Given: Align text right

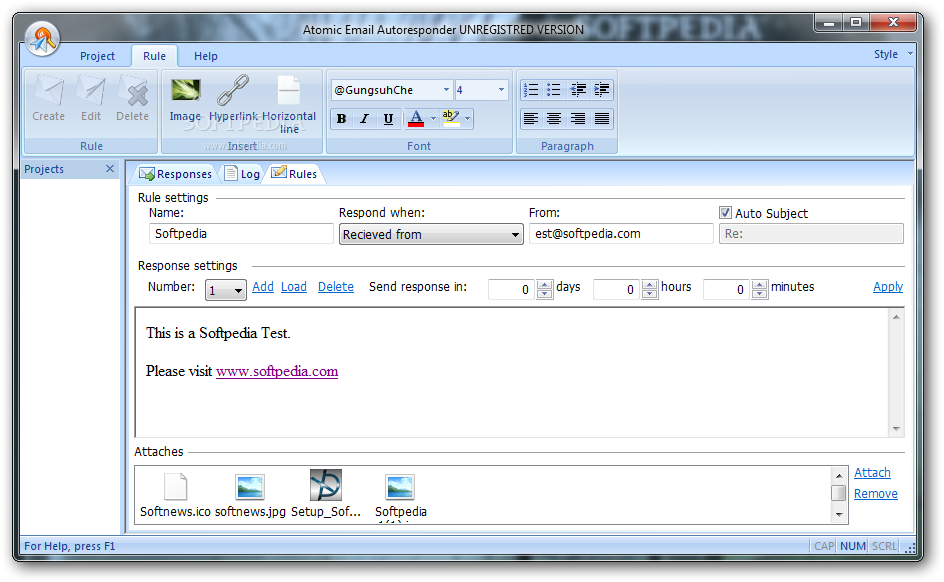Looking at the screenshot, I should [578, 119].
